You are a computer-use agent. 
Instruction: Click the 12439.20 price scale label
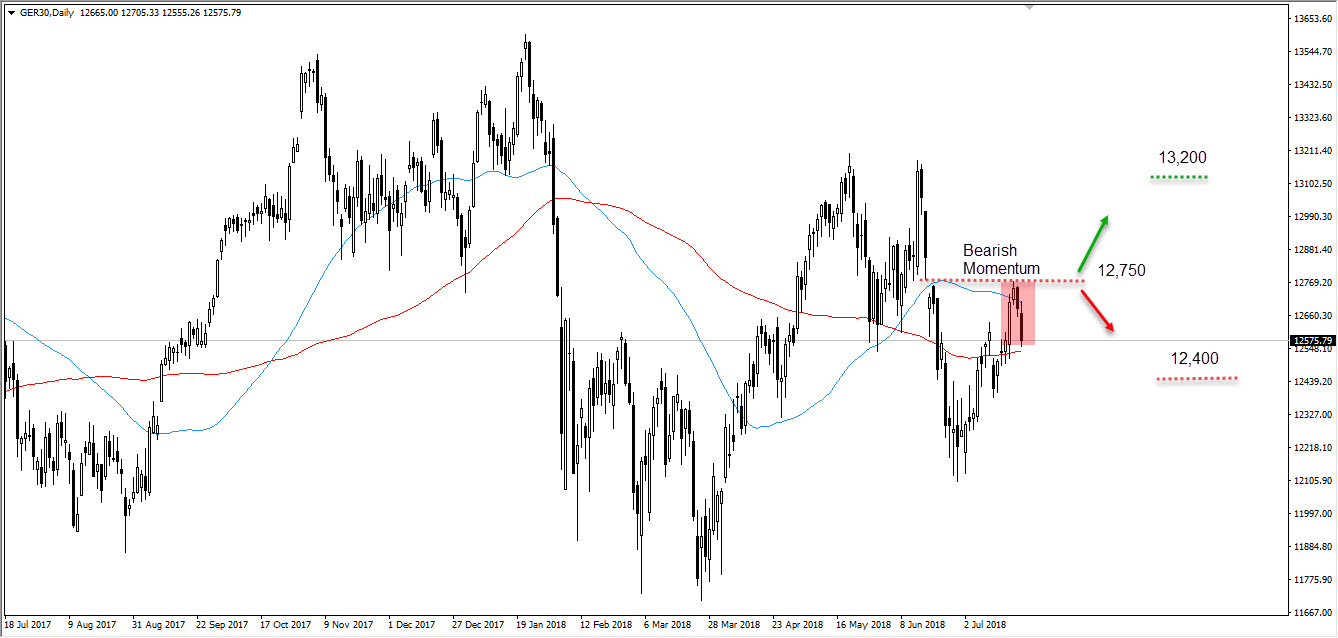tap(1313, 381)
